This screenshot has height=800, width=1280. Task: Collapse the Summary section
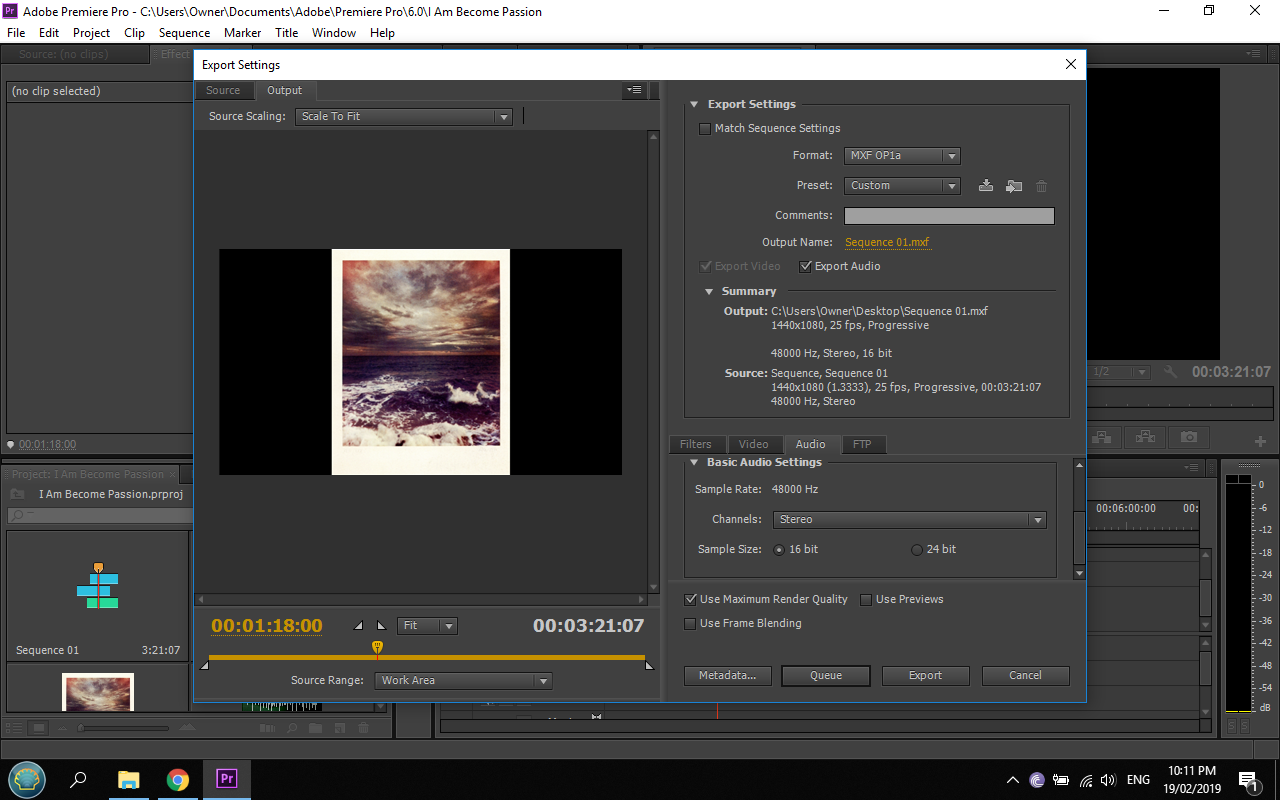point(709,292)
